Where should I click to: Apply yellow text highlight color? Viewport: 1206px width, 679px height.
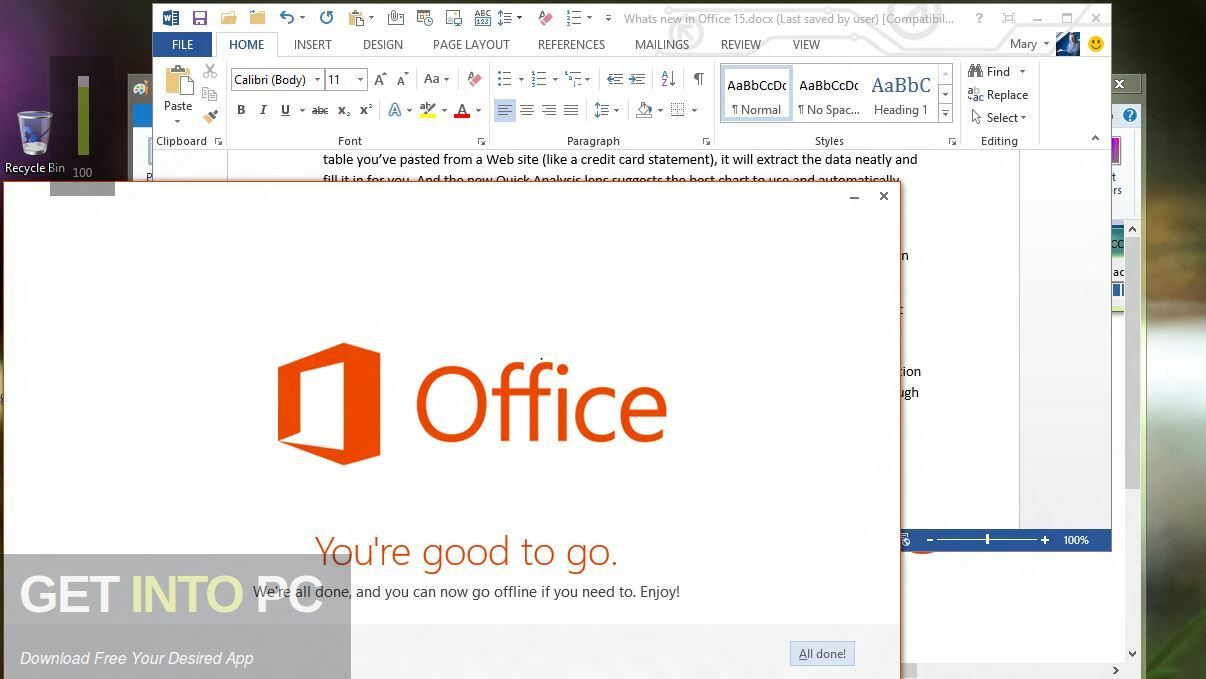(428, 110)
